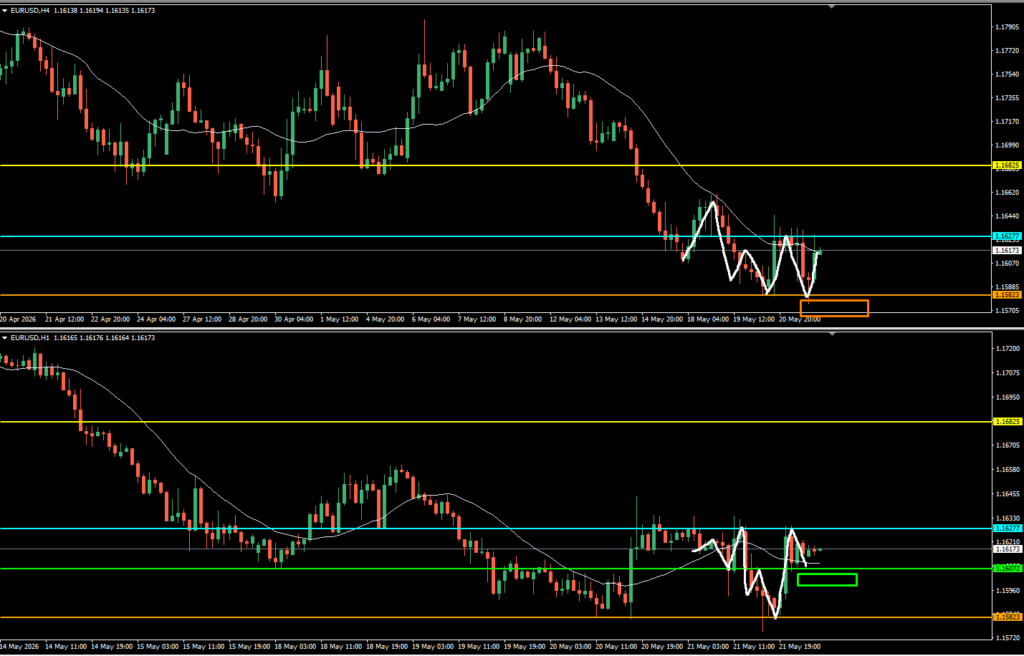The image size is (1024, 656).
Task: Click the 20 May 03:00 time label
Action: pos(570,646)
